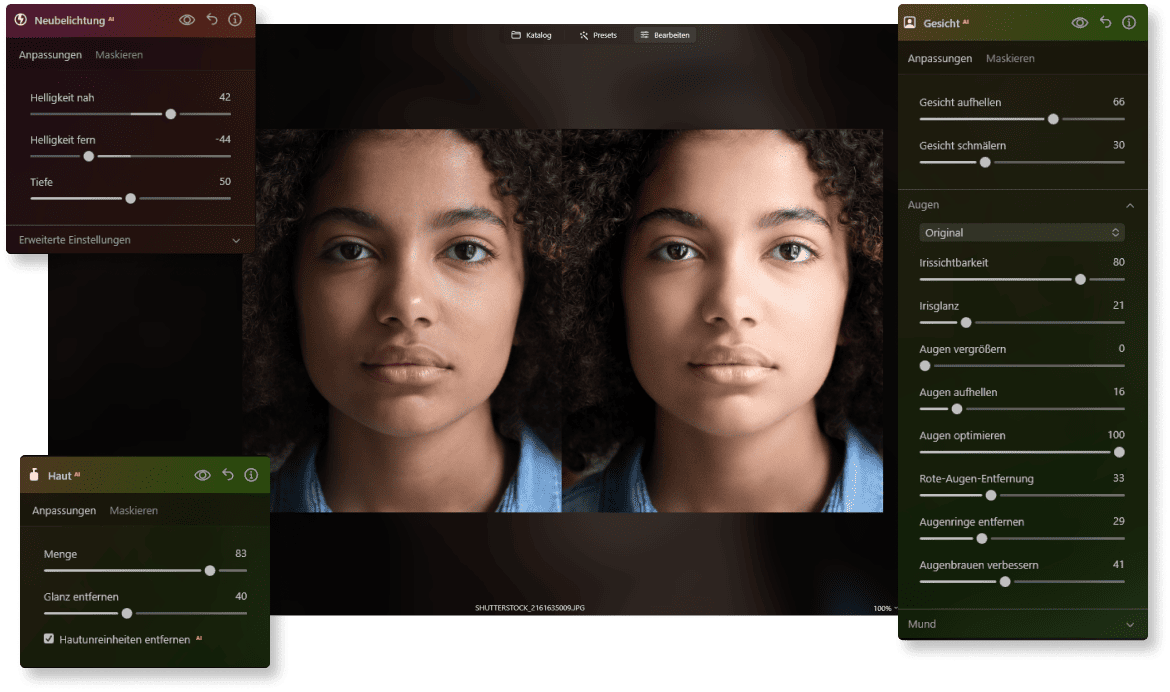
Task: Reset Gesicht AI adjustments with the undo arrow
Action: pyautogui.click(x=1105, y=22)
